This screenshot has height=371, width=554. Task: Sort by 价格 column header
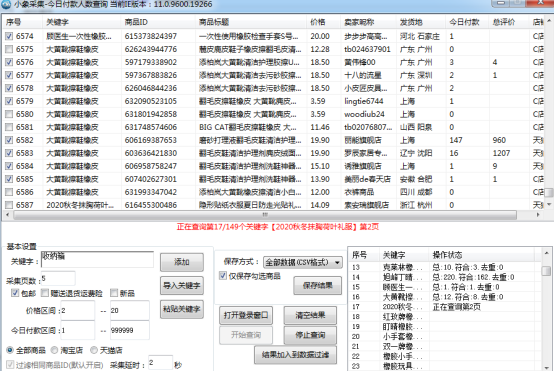[x=323, y=22]
